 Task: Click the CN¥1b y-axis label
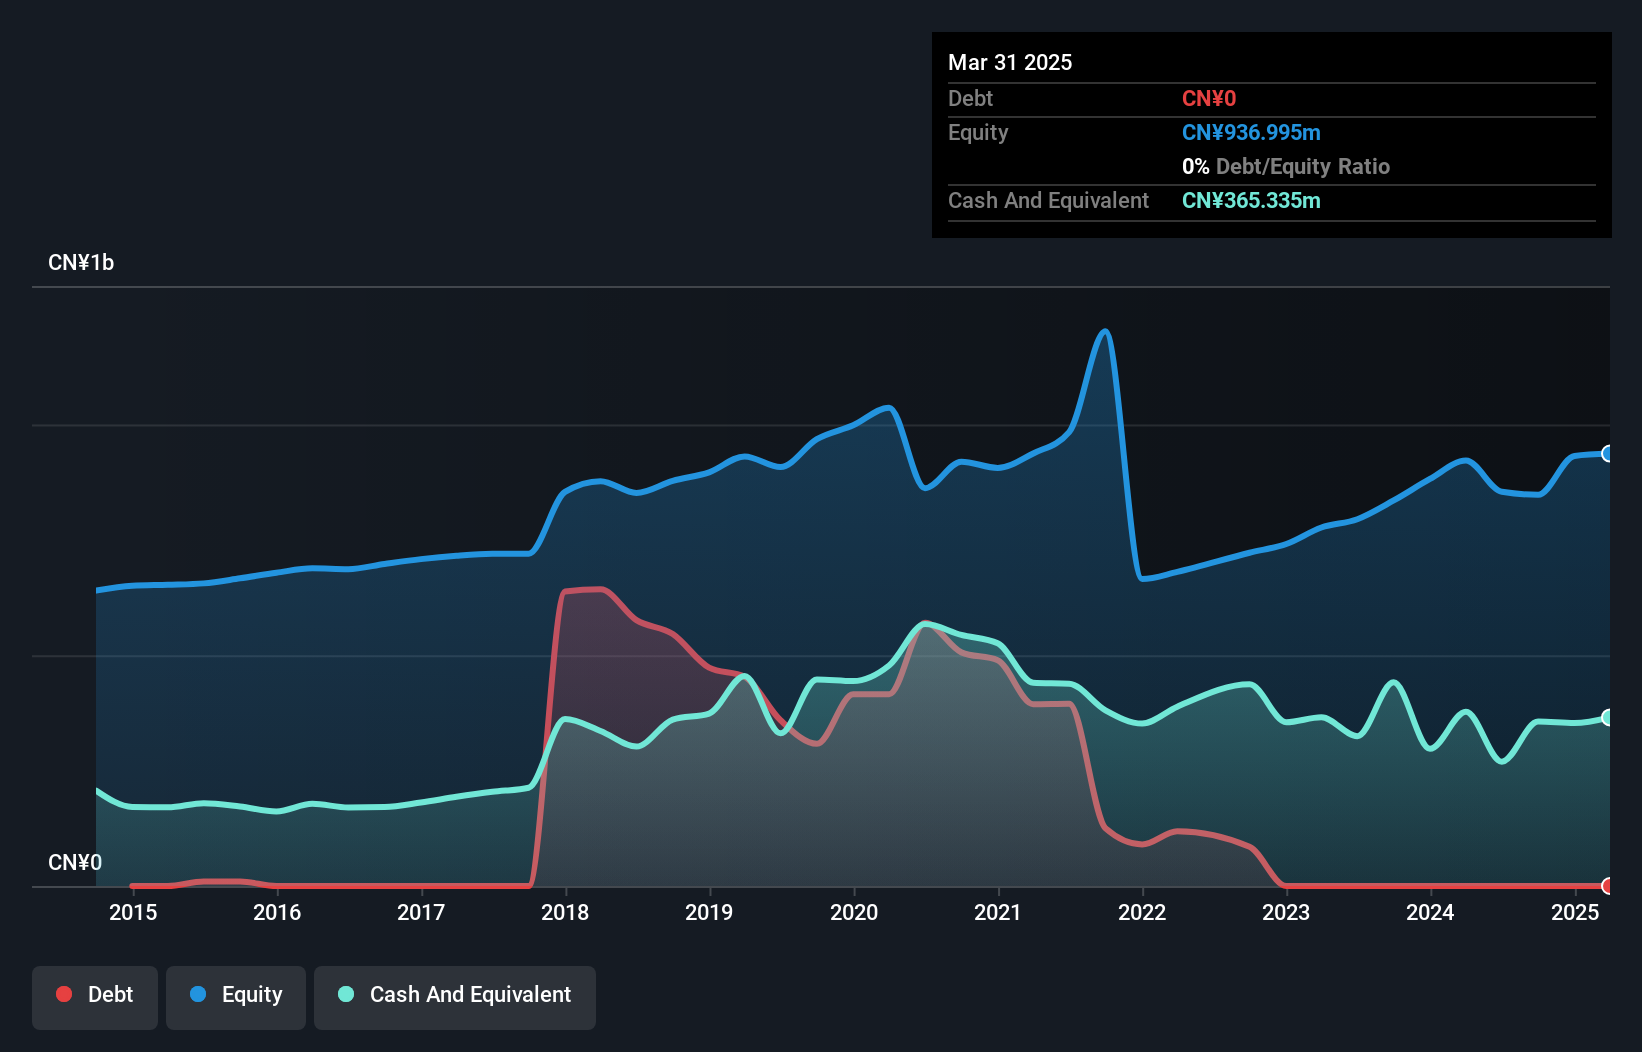(x=81, y=262)
